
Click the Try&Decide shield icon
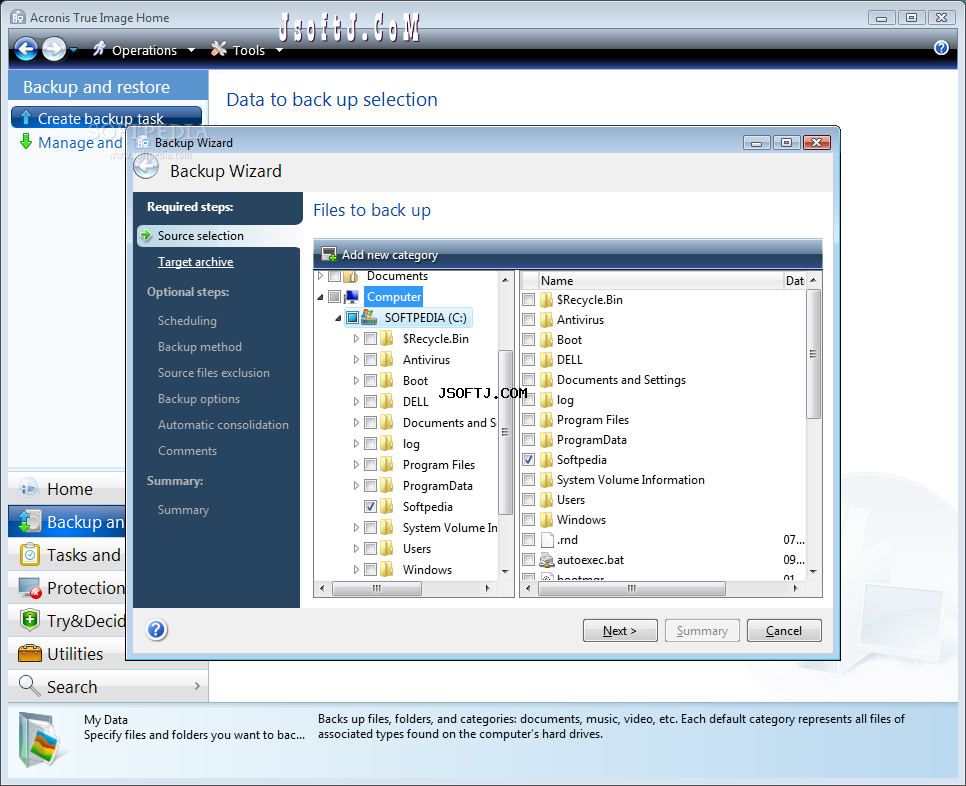coord(30,620)
